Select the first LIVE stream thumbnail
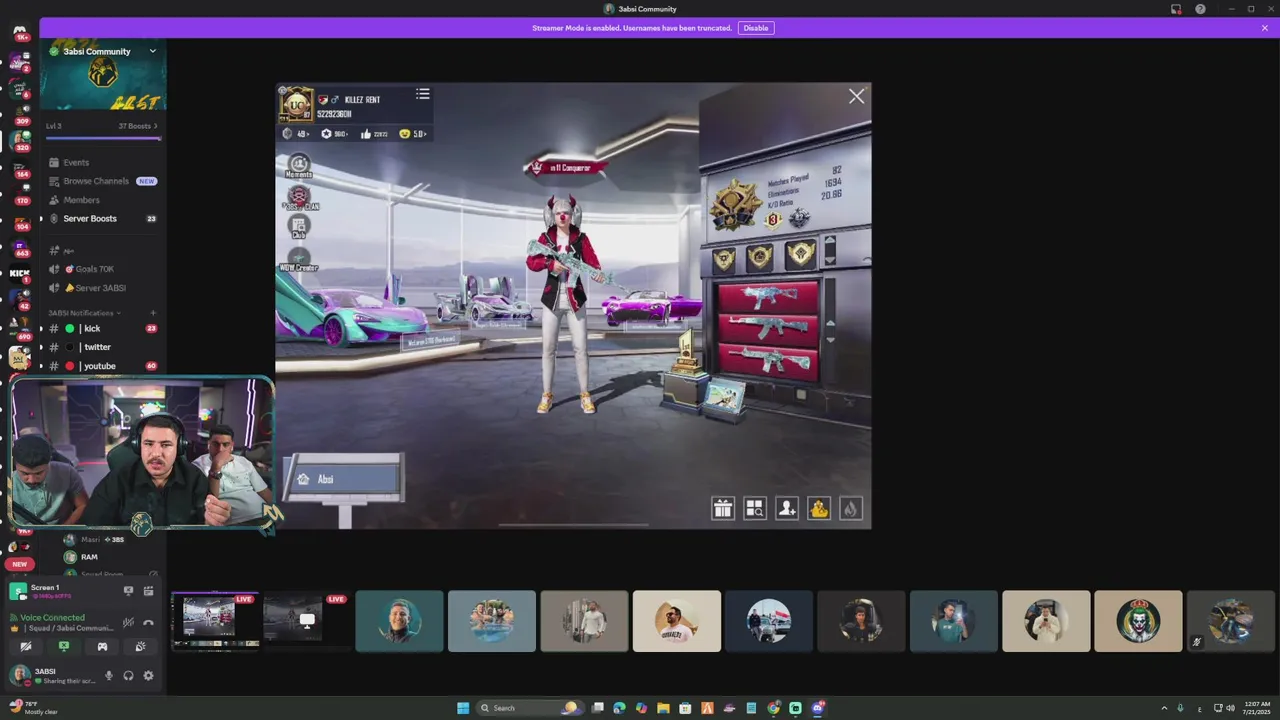The image size is (1280, 720). (x=215, y=621)
